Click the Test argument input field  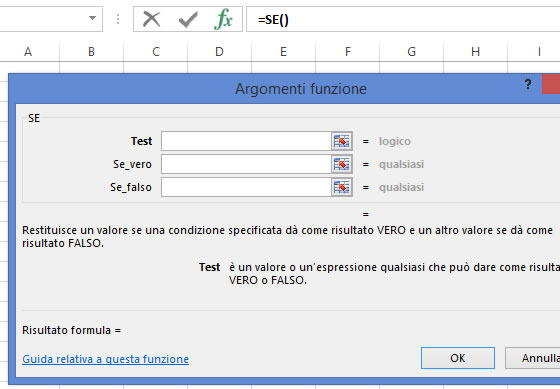pyautogui.click(x=246, y=141)
